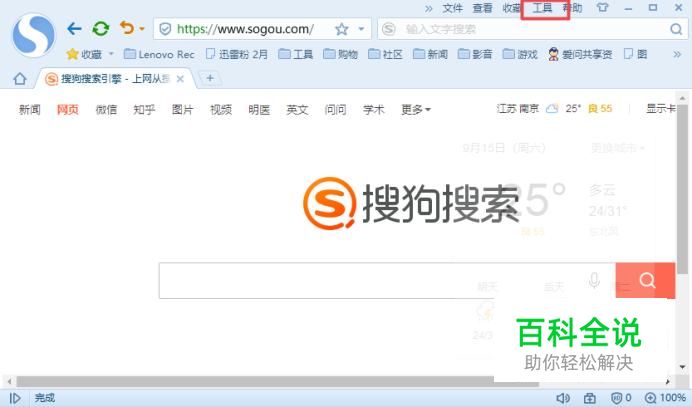The width and height of the screenshot is (692, 407).
Task: Open the 100% zoom control
Action: [665, 398]
